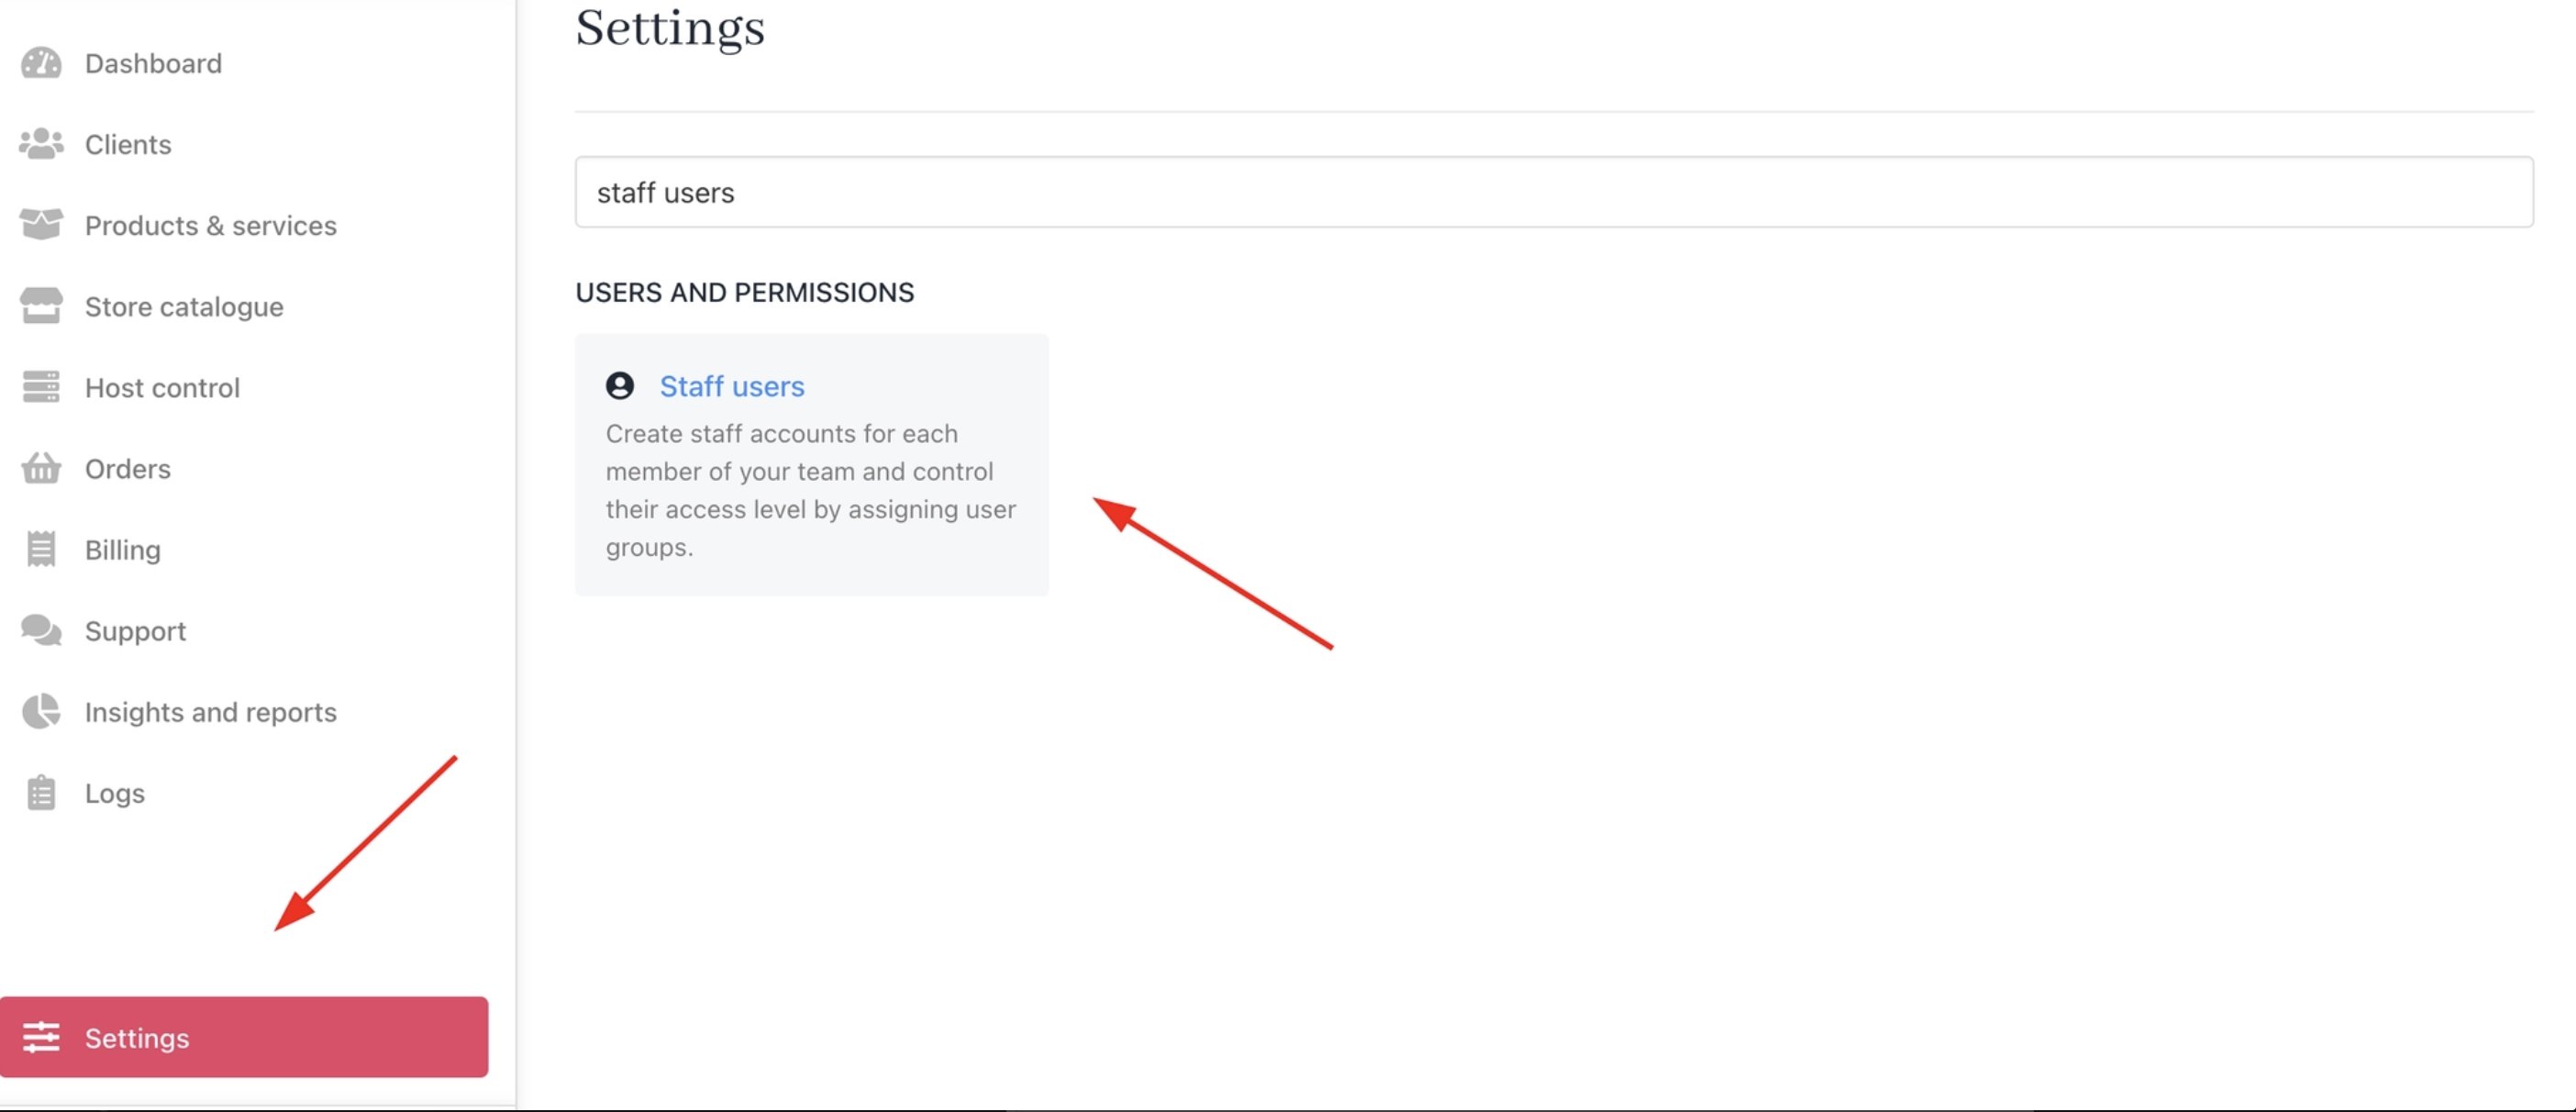Click the Support chat bubbles icon
The height and width of the screenshot is (1112, 2576).
(41, 630)
